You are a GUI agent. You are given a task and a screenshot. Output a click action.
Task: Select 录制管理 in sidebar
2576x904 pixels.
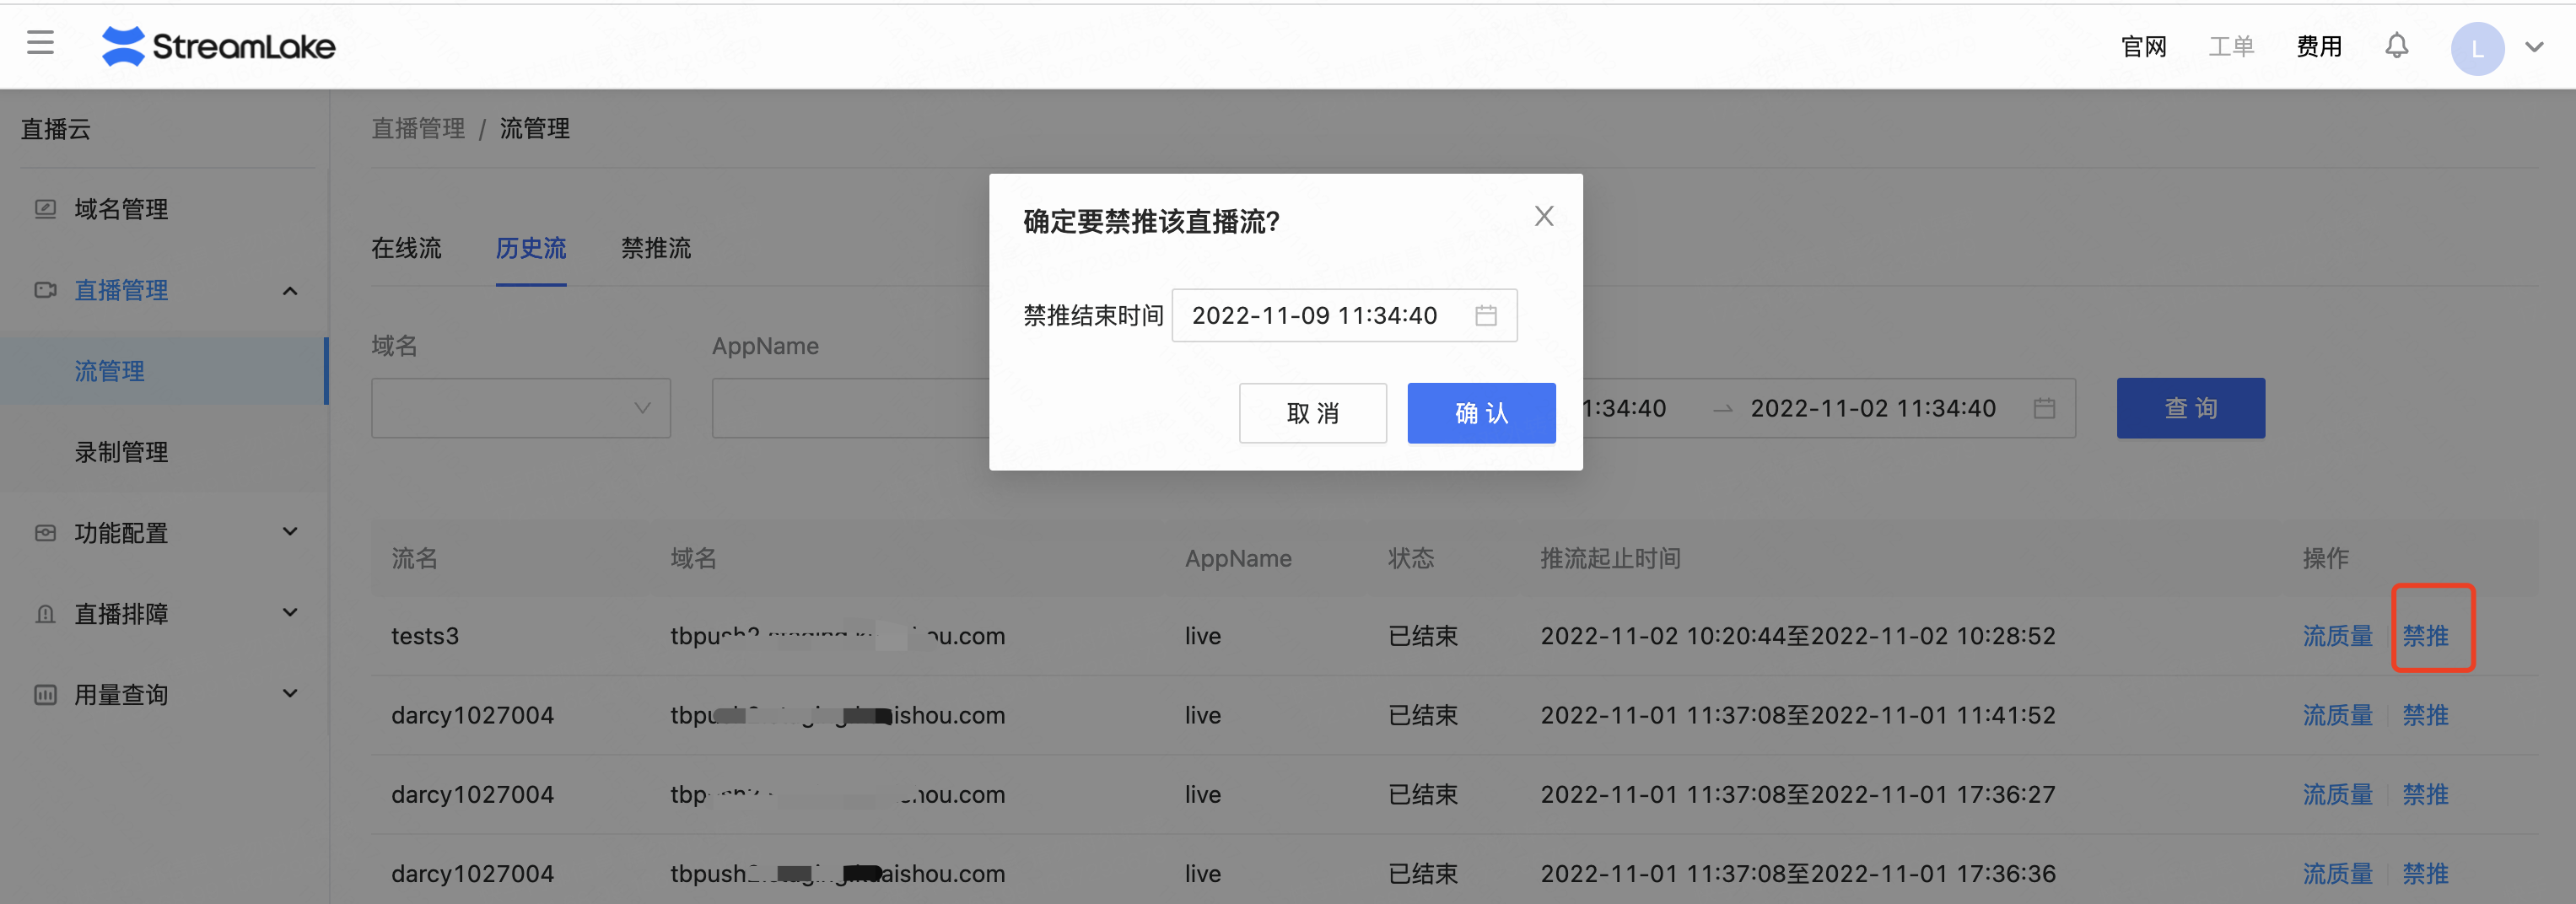tap(121, 452)
